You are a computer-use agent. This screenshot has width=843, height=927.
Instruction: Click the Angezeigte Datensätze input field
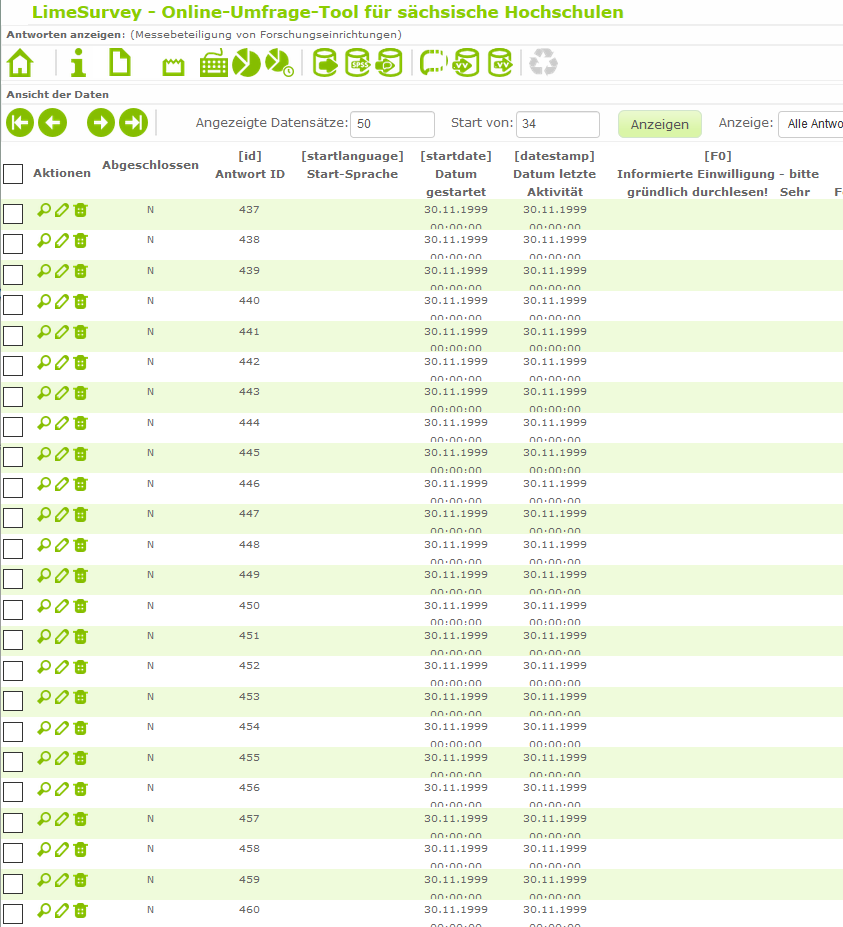[x=392, y=124]
